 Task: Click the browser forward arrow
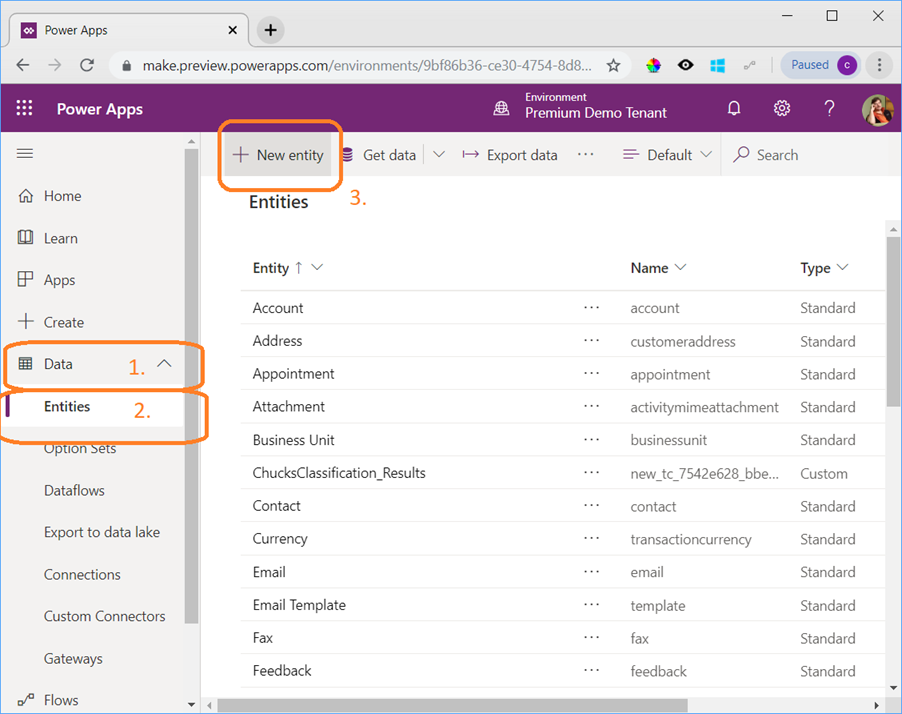click(x=55, y=65)
